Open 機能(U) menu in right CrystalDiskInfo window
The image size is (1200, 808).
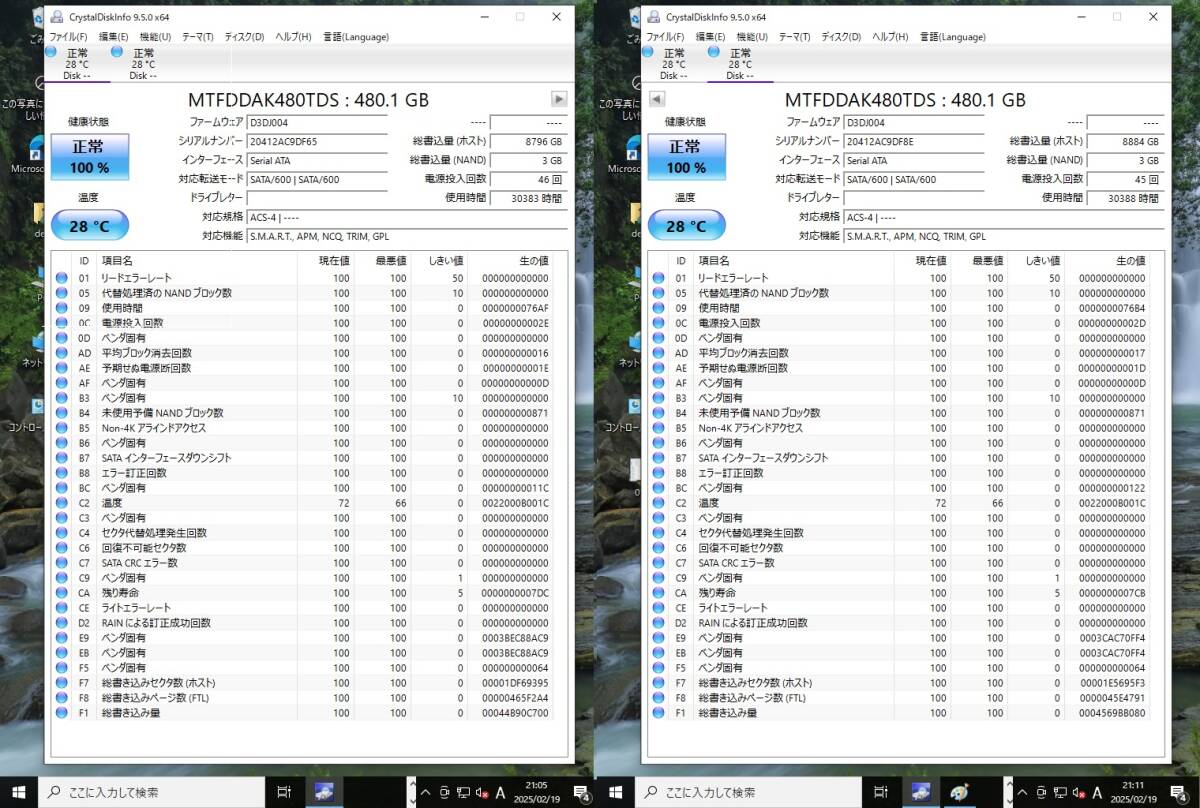(x=752, y=37)
